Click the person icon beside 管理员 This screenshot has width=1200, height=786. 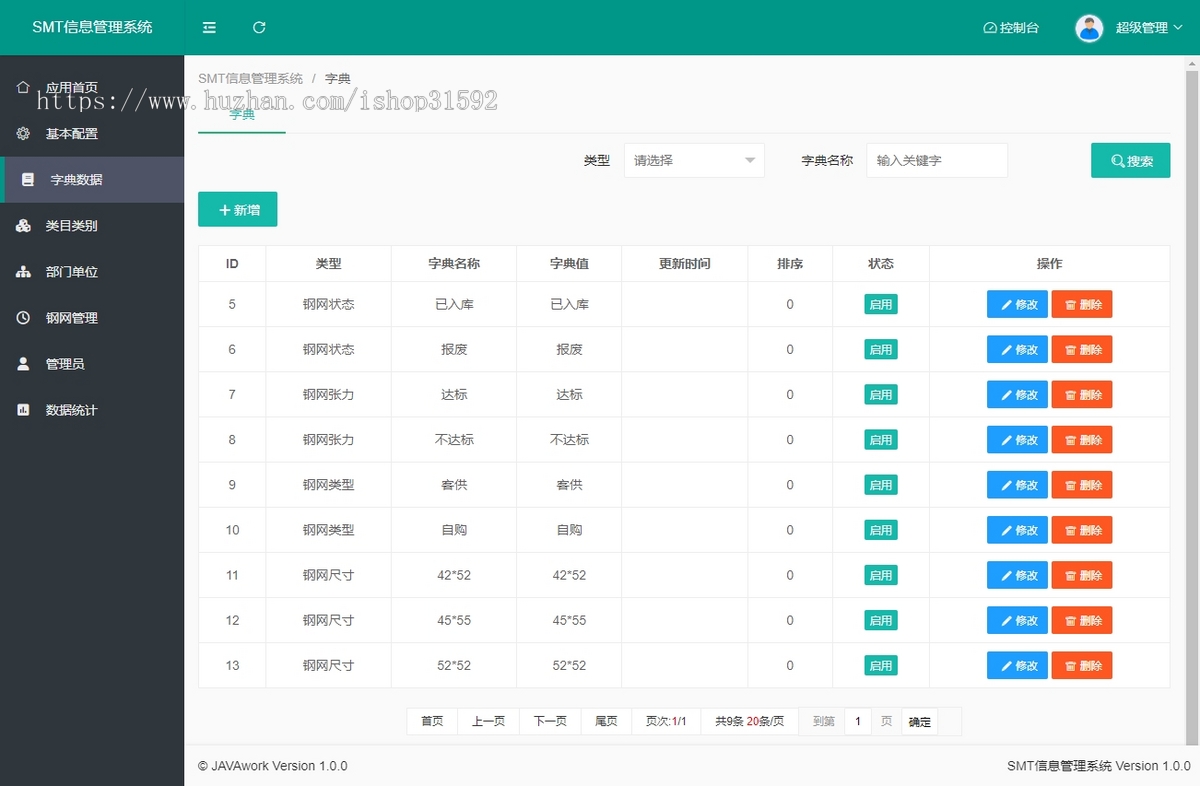23,364
